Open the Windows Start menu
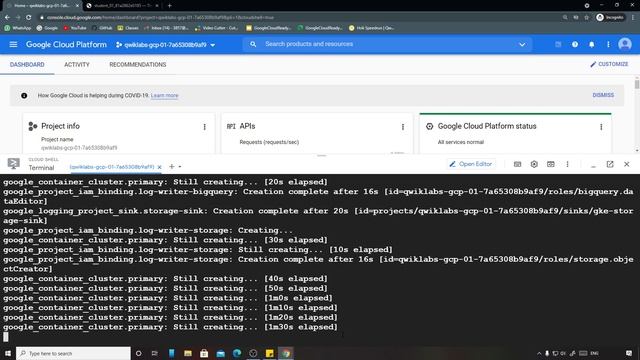 tap(7, 353)
